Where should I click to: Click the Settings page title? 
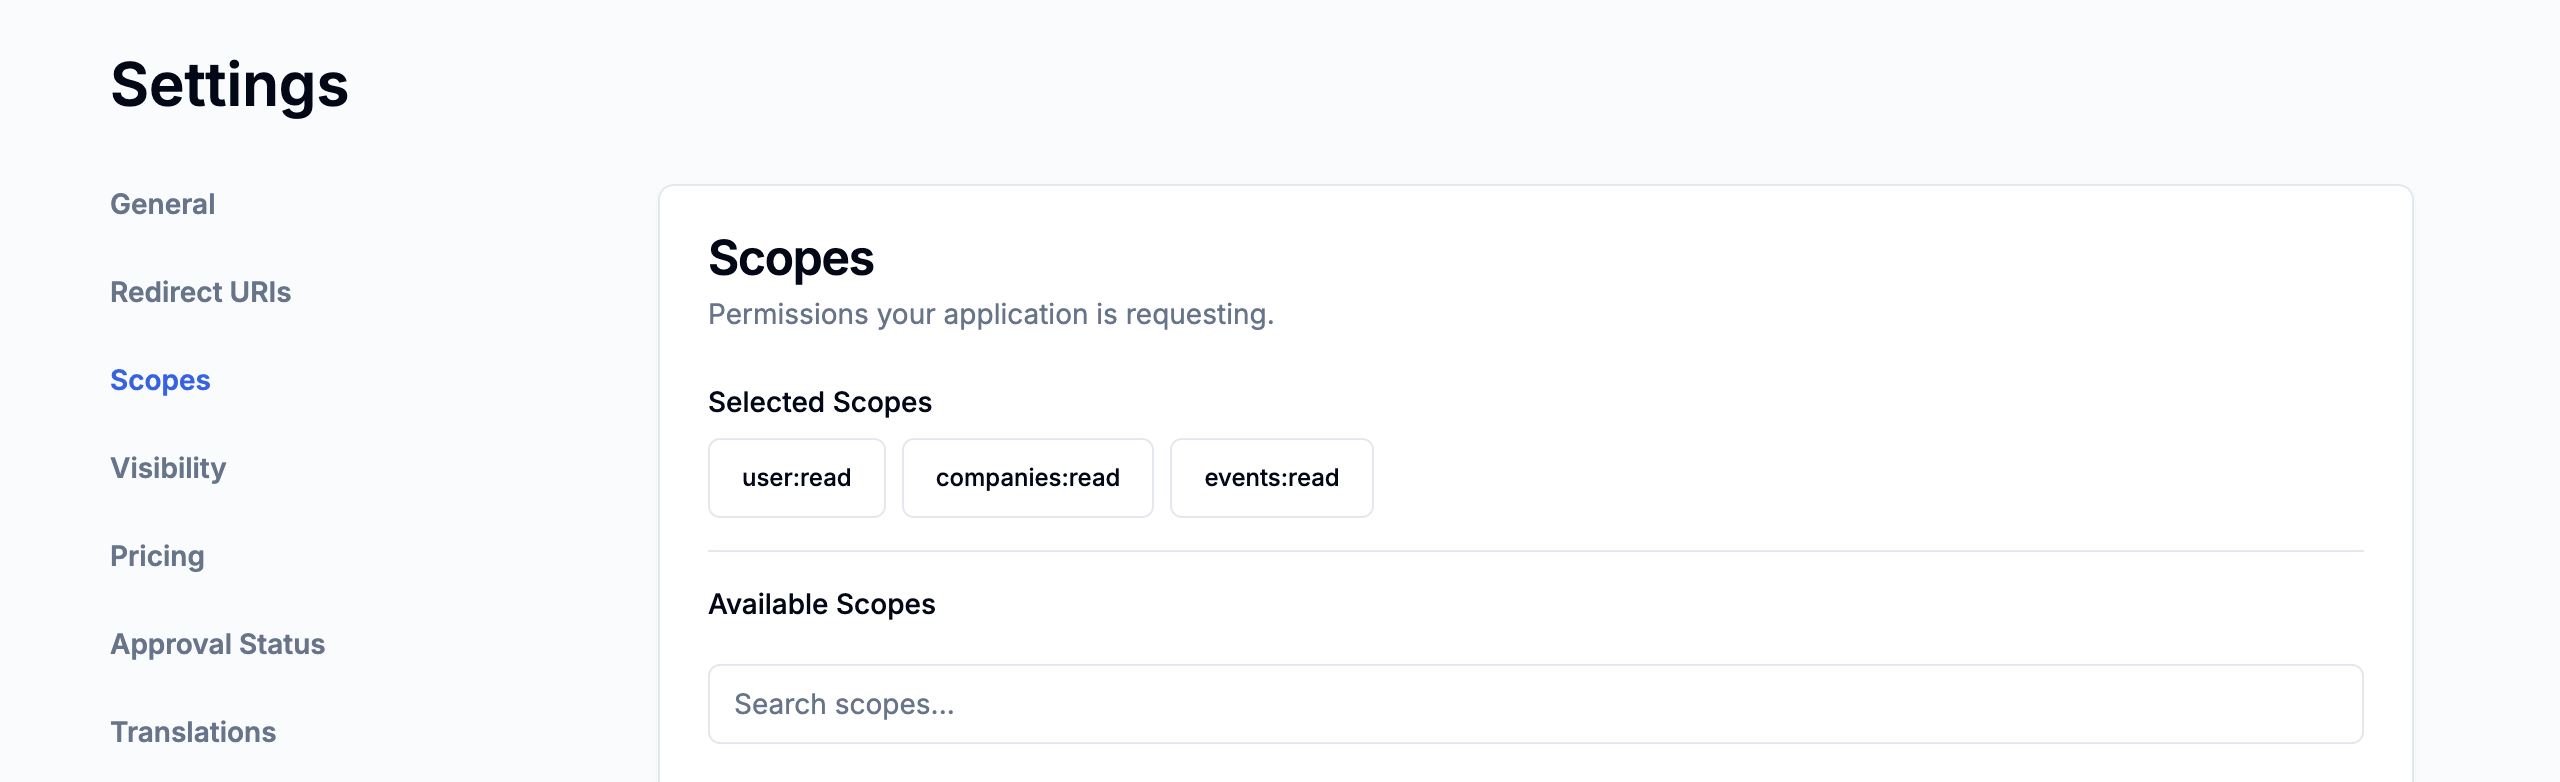tap(229, 85)
